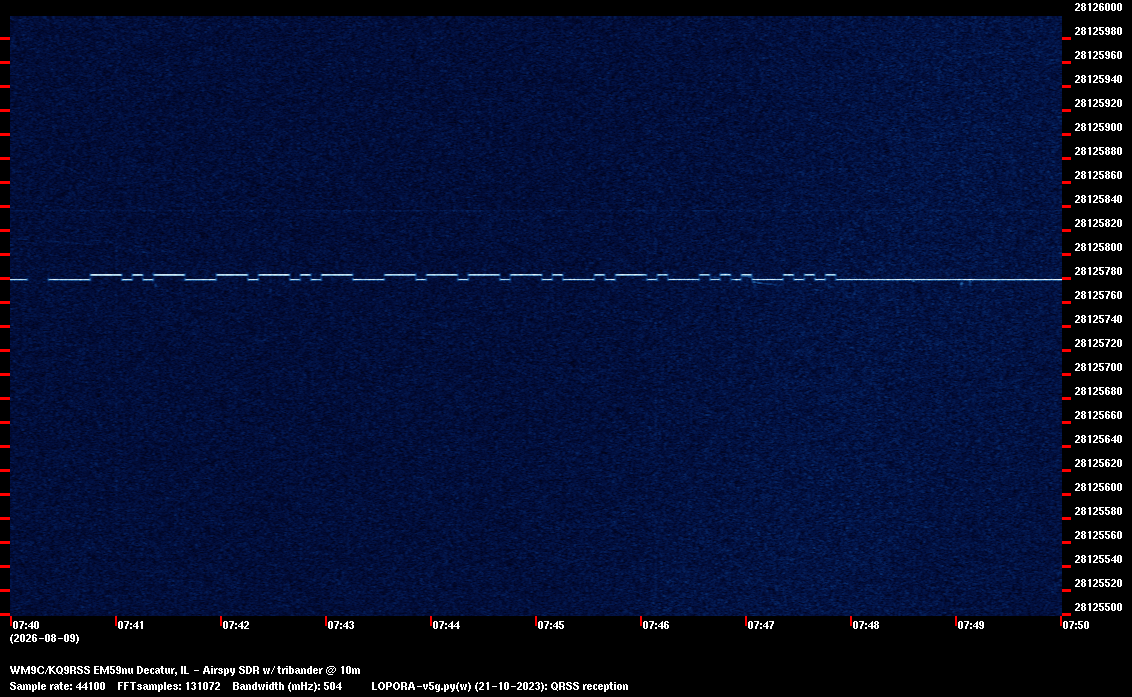Image resolution: width=1132 pixels, height=697 pixels.
Task: Click frequency label 28125620
Action: (1098, 463)
